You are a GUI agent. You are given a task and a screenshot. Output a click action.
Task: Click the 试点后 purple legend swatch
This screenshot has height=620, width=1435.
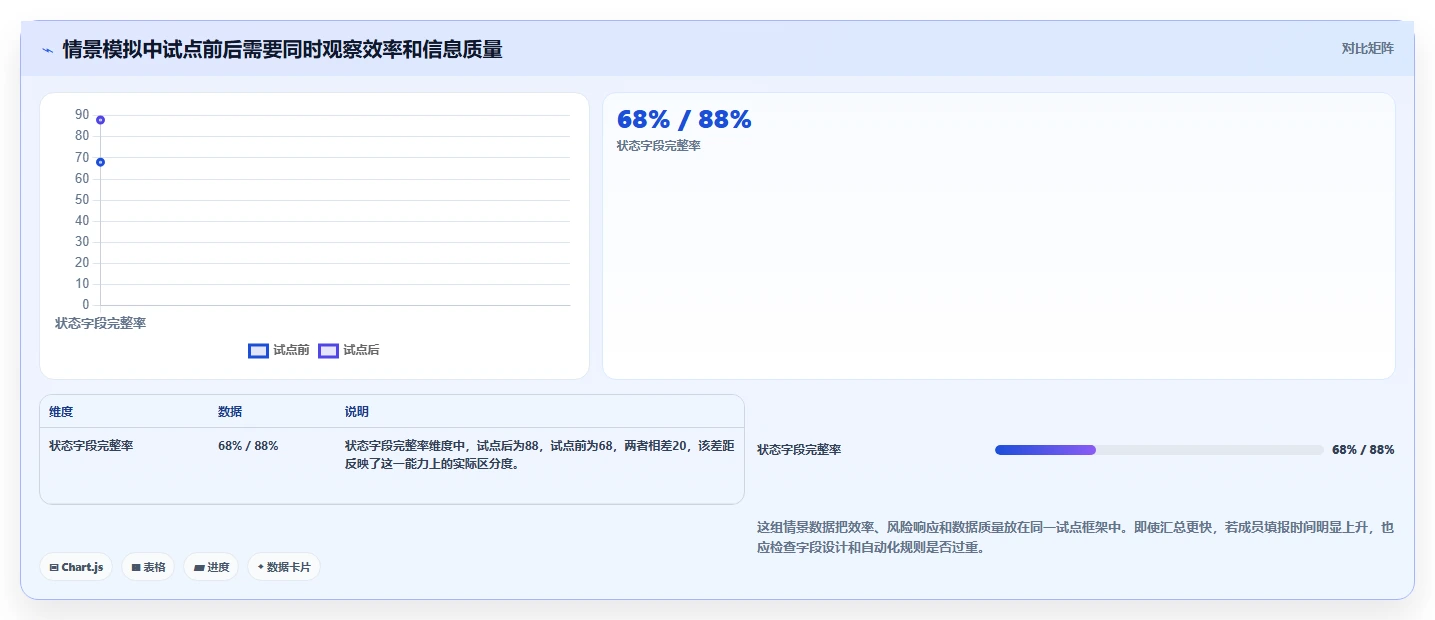pos(328,351)
